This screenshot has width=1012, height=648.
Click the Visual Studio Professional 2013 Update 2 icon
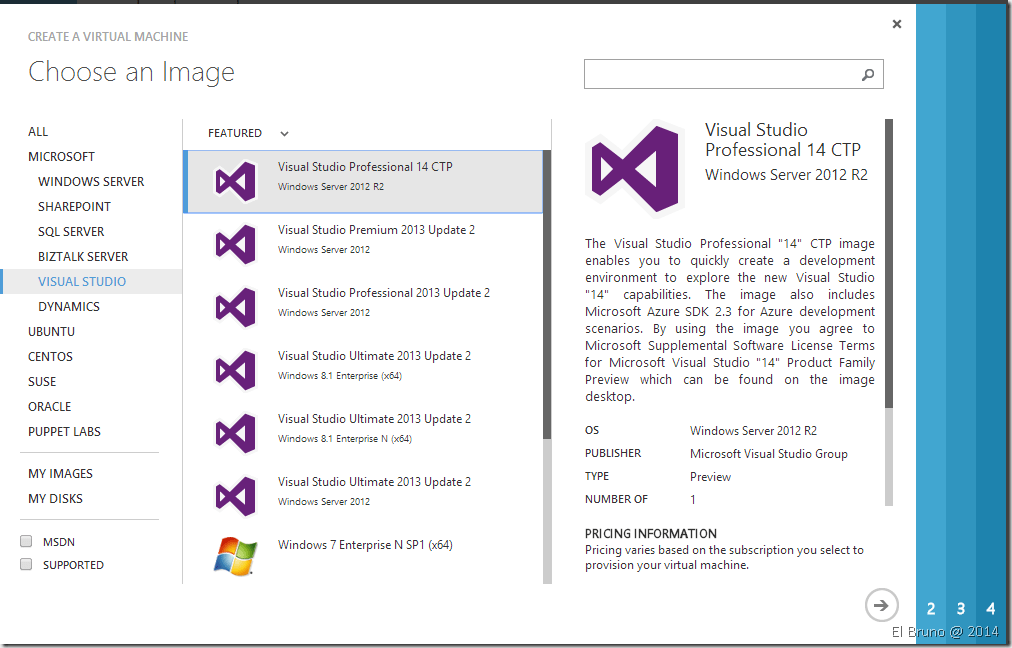pos(235,307)
